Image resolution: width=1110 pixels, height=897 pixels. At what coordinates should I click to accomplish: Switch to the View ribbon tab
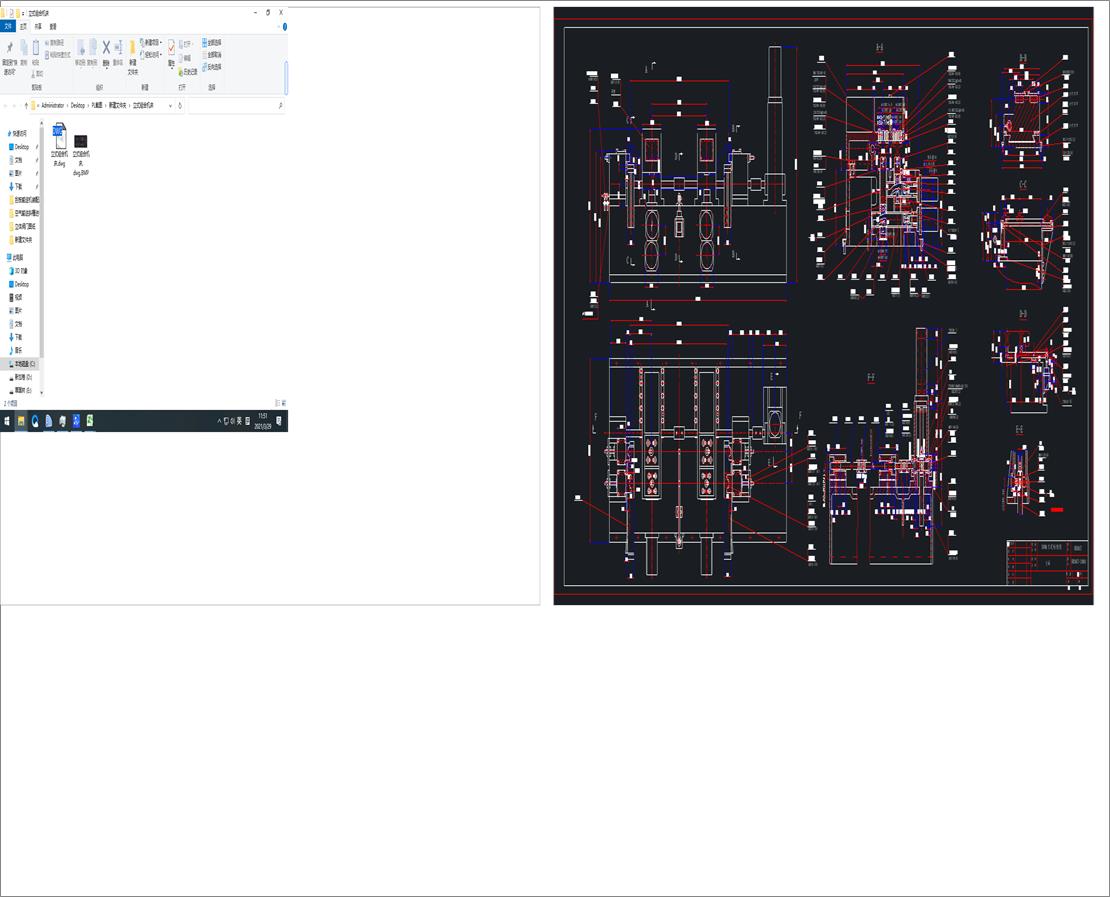[52, 26]
